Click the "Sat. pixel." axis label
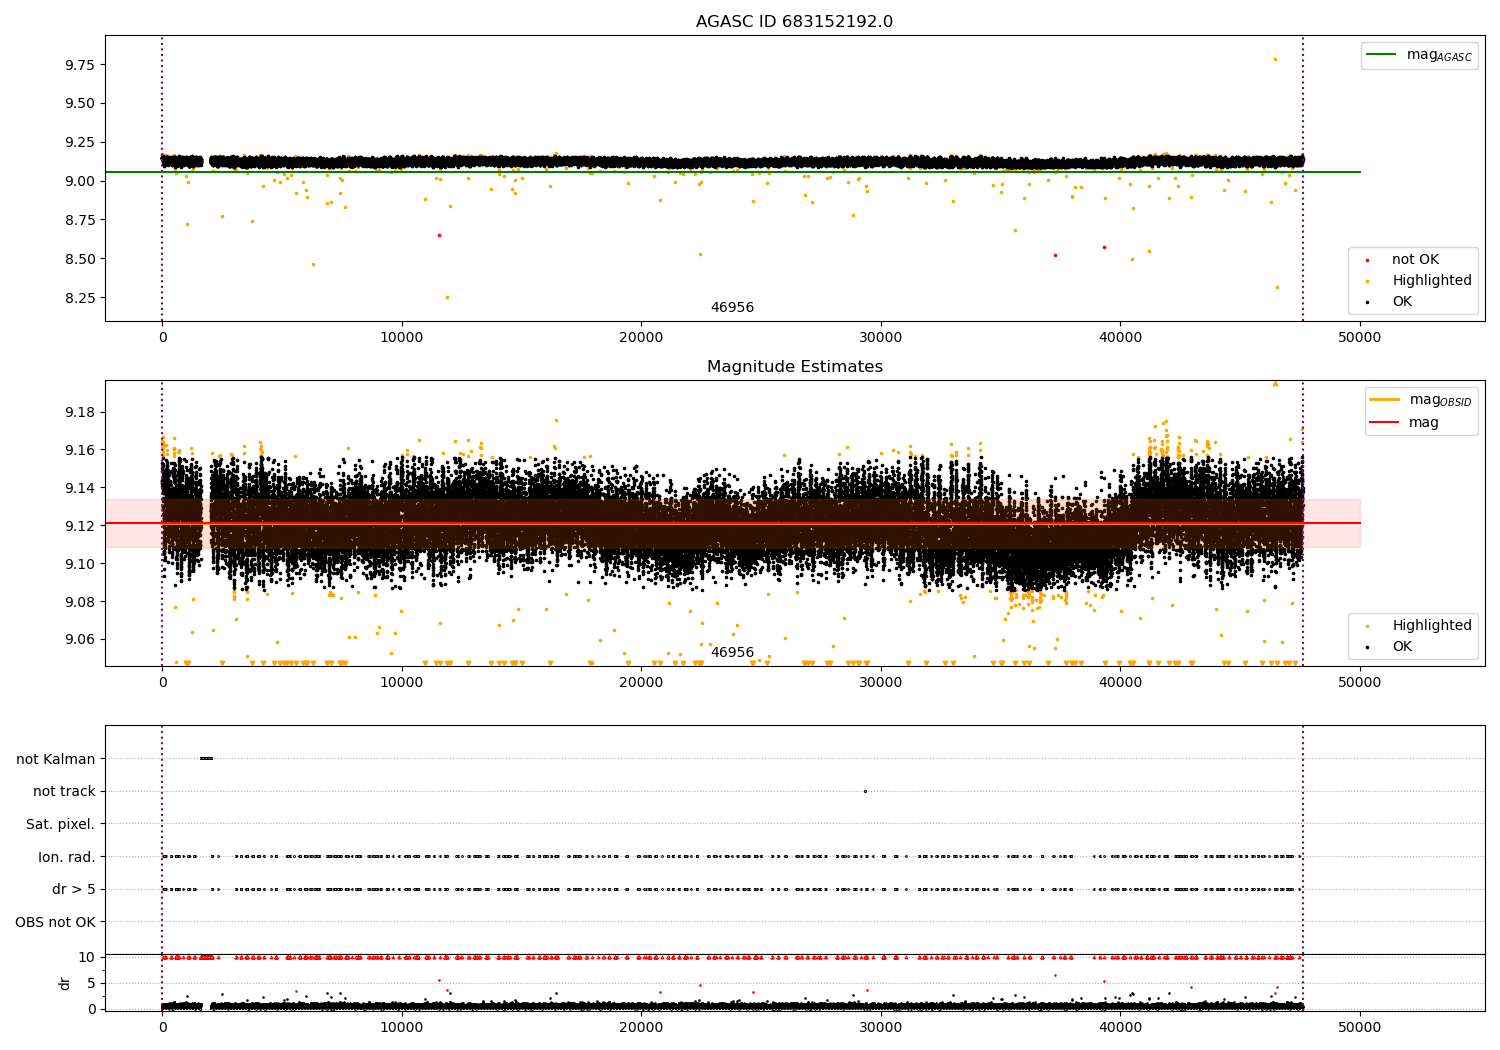Screen dimensions: 1500x1050 [x=61, y=824]
